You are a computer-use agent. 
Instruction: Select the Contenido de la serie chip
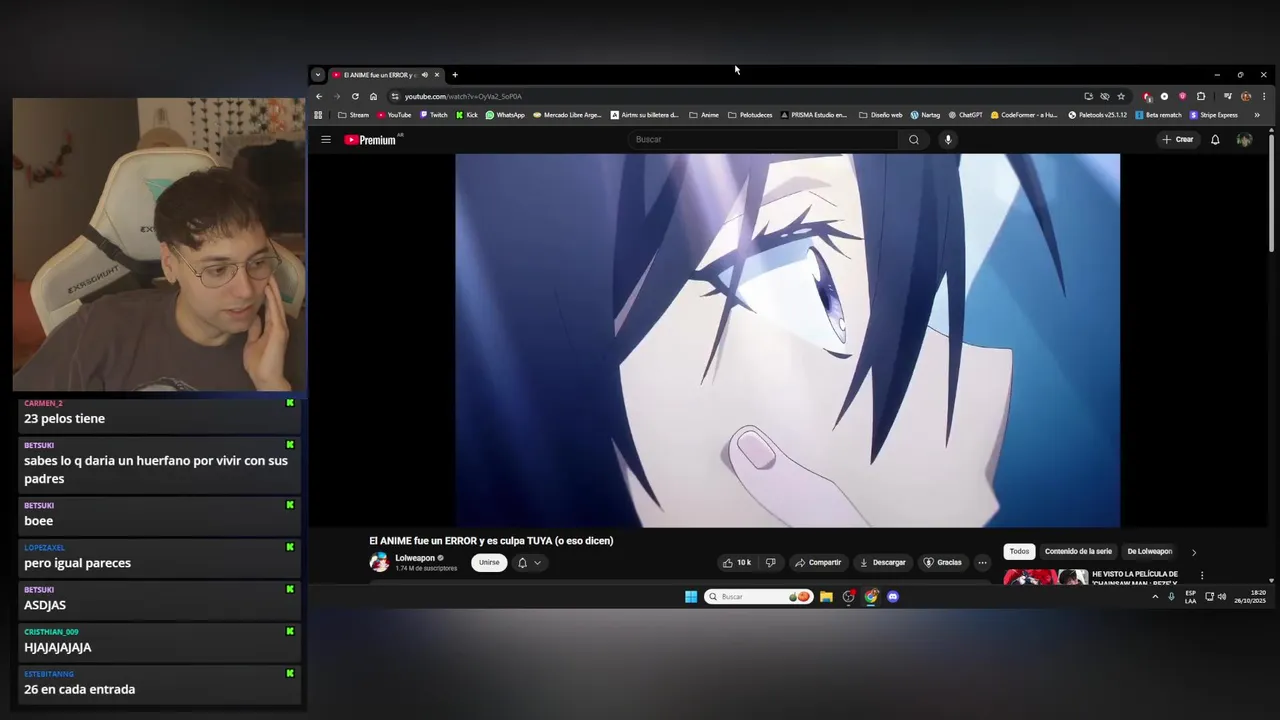coord(1078,552)
